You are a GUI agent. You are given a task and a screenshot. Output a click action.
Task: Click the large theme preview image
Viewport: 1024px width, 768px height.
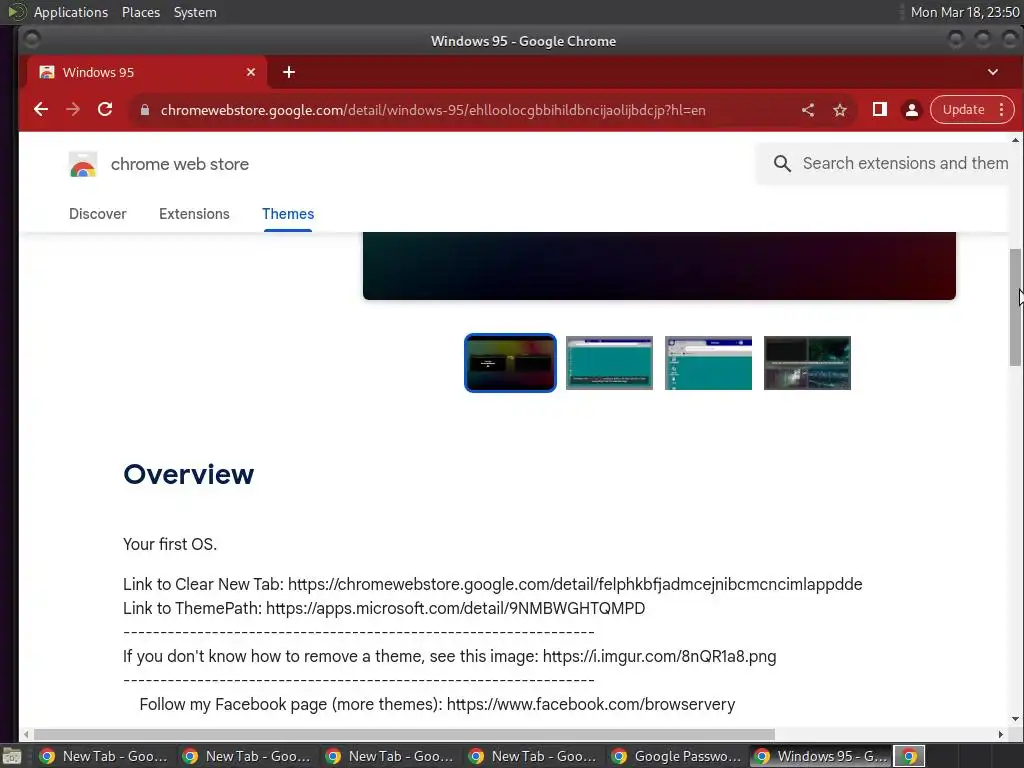(659, 266)
